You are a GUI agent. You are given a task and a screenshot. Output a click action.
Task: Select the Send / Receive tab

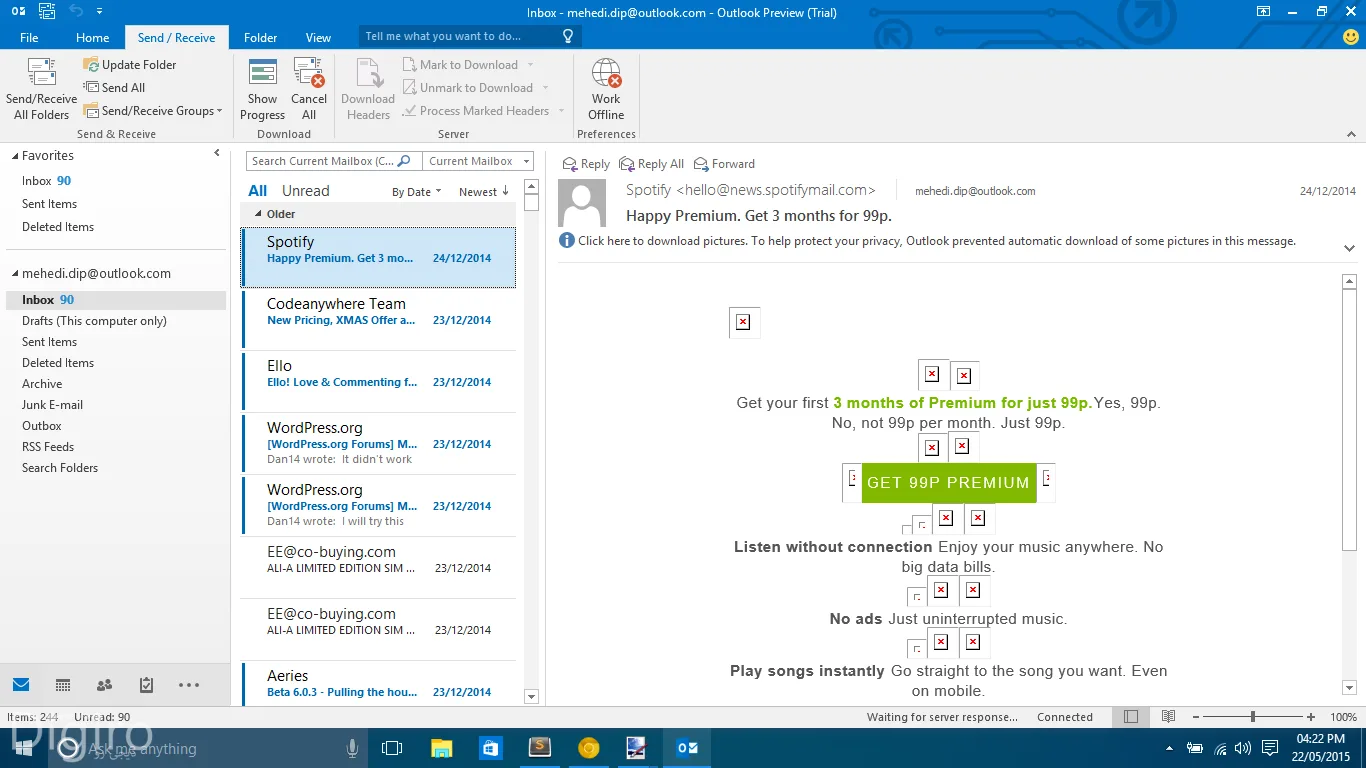click(176, 37)
